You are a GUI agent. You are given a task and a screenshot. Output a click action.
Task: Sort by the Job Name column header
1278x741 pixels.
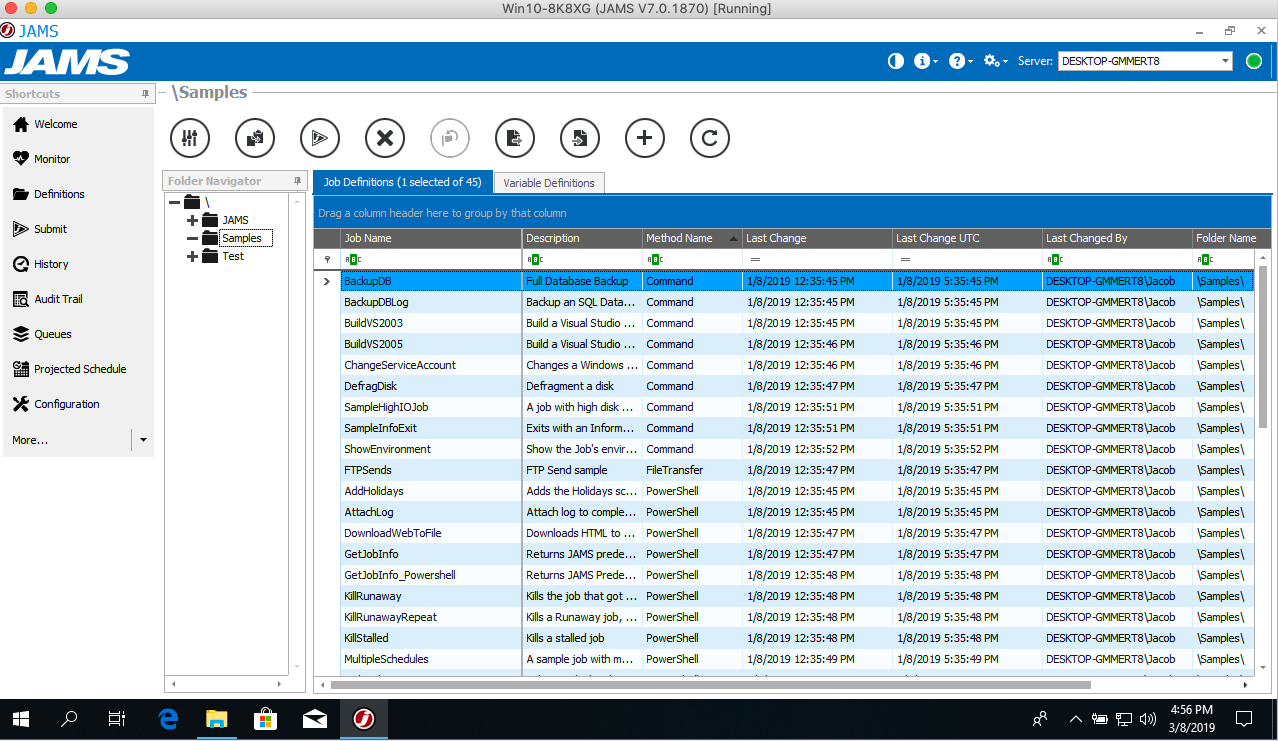point(431,238)
